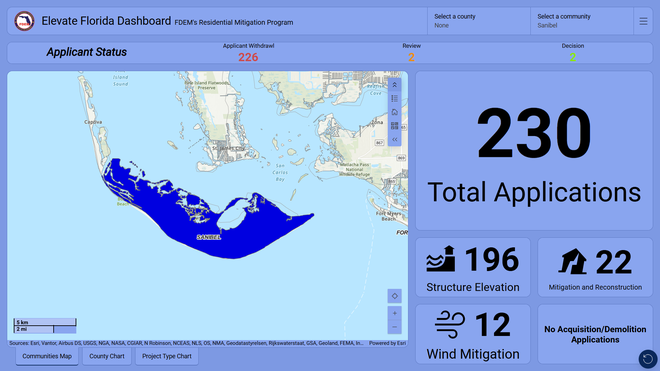This screenshot has height=371, width=660.
Task: Click the Applicant Withdrawl count 226
Action: click(x=248, y=57)
